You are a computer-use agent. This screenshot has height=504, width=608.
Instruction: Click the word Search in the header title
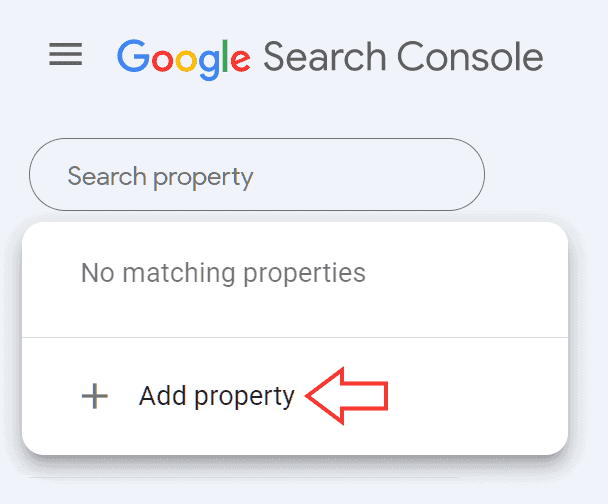click(325, 56)
